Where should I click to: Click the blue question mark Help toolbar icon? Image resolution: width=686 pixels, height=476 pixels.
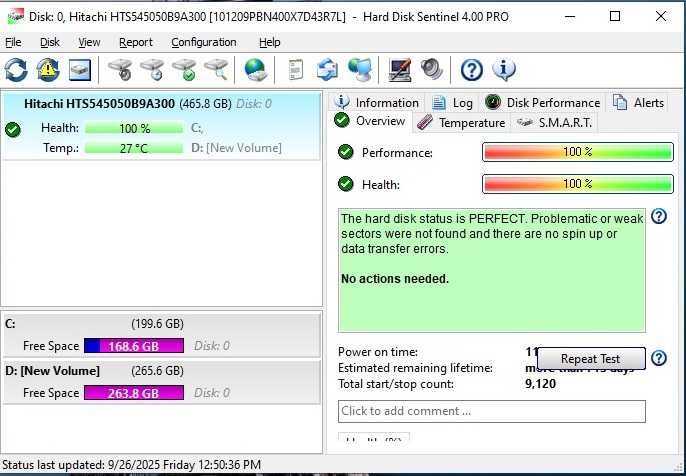pyautogui.click(x=472, y=70)
